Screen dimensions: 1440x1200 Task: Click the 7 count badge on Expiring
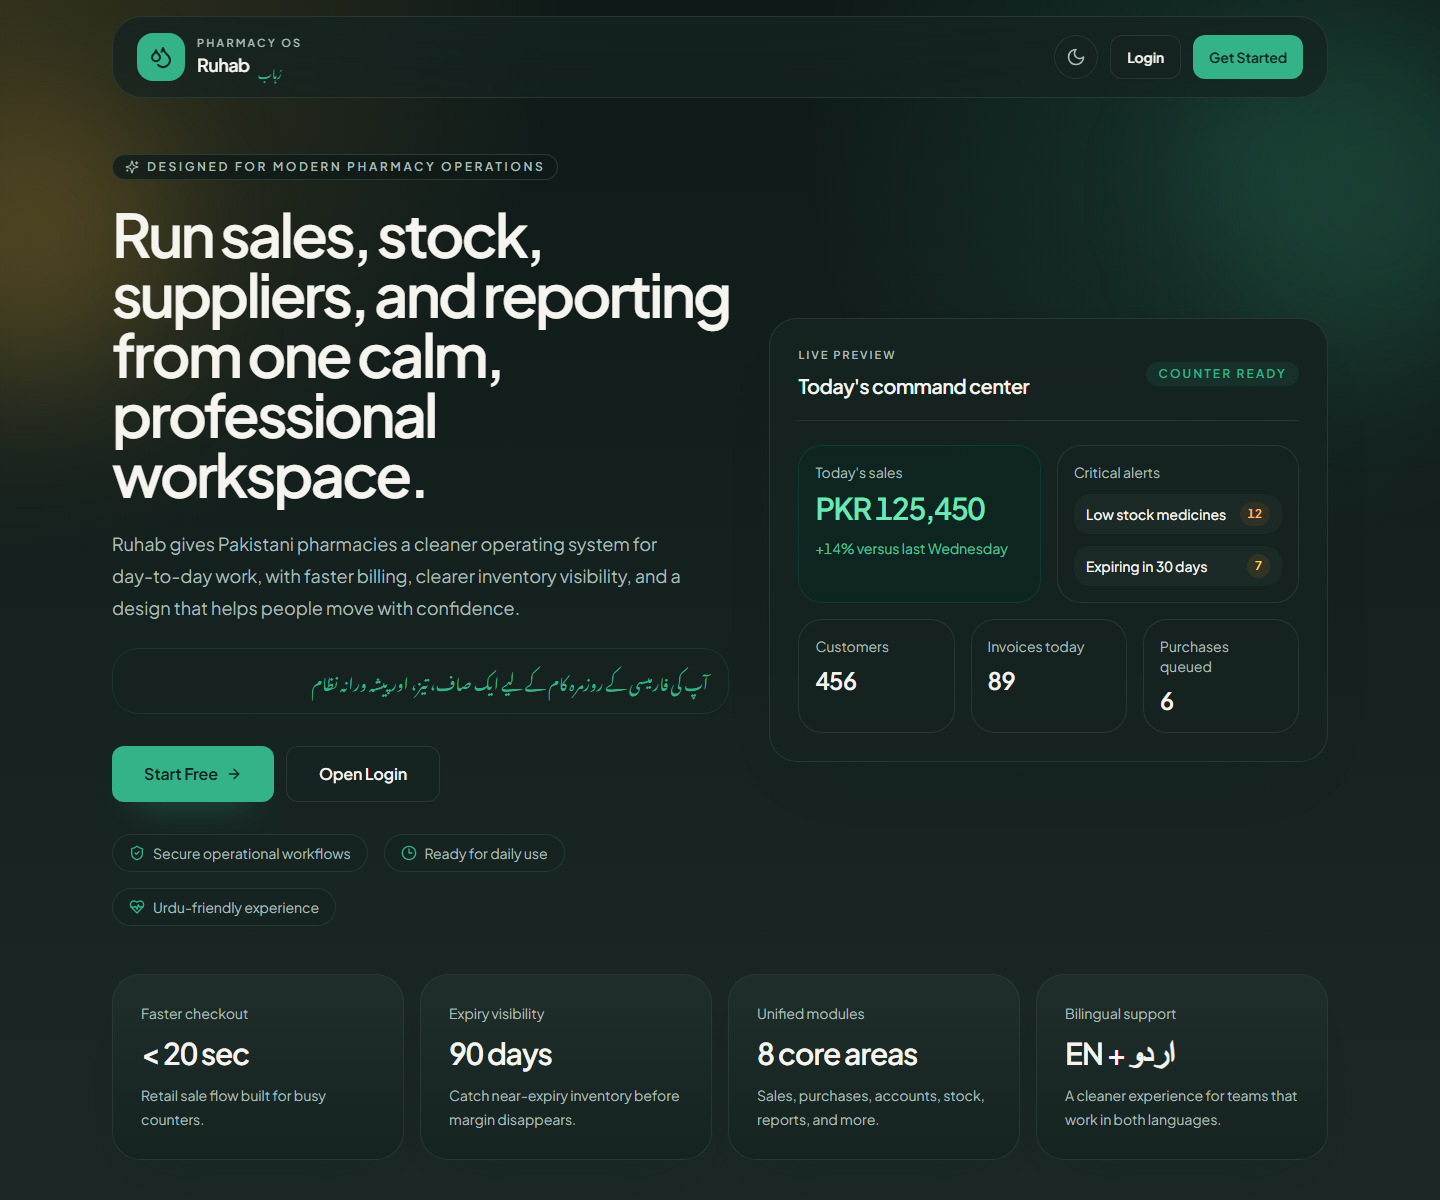pyautogui.click(x=1258, y=566)
